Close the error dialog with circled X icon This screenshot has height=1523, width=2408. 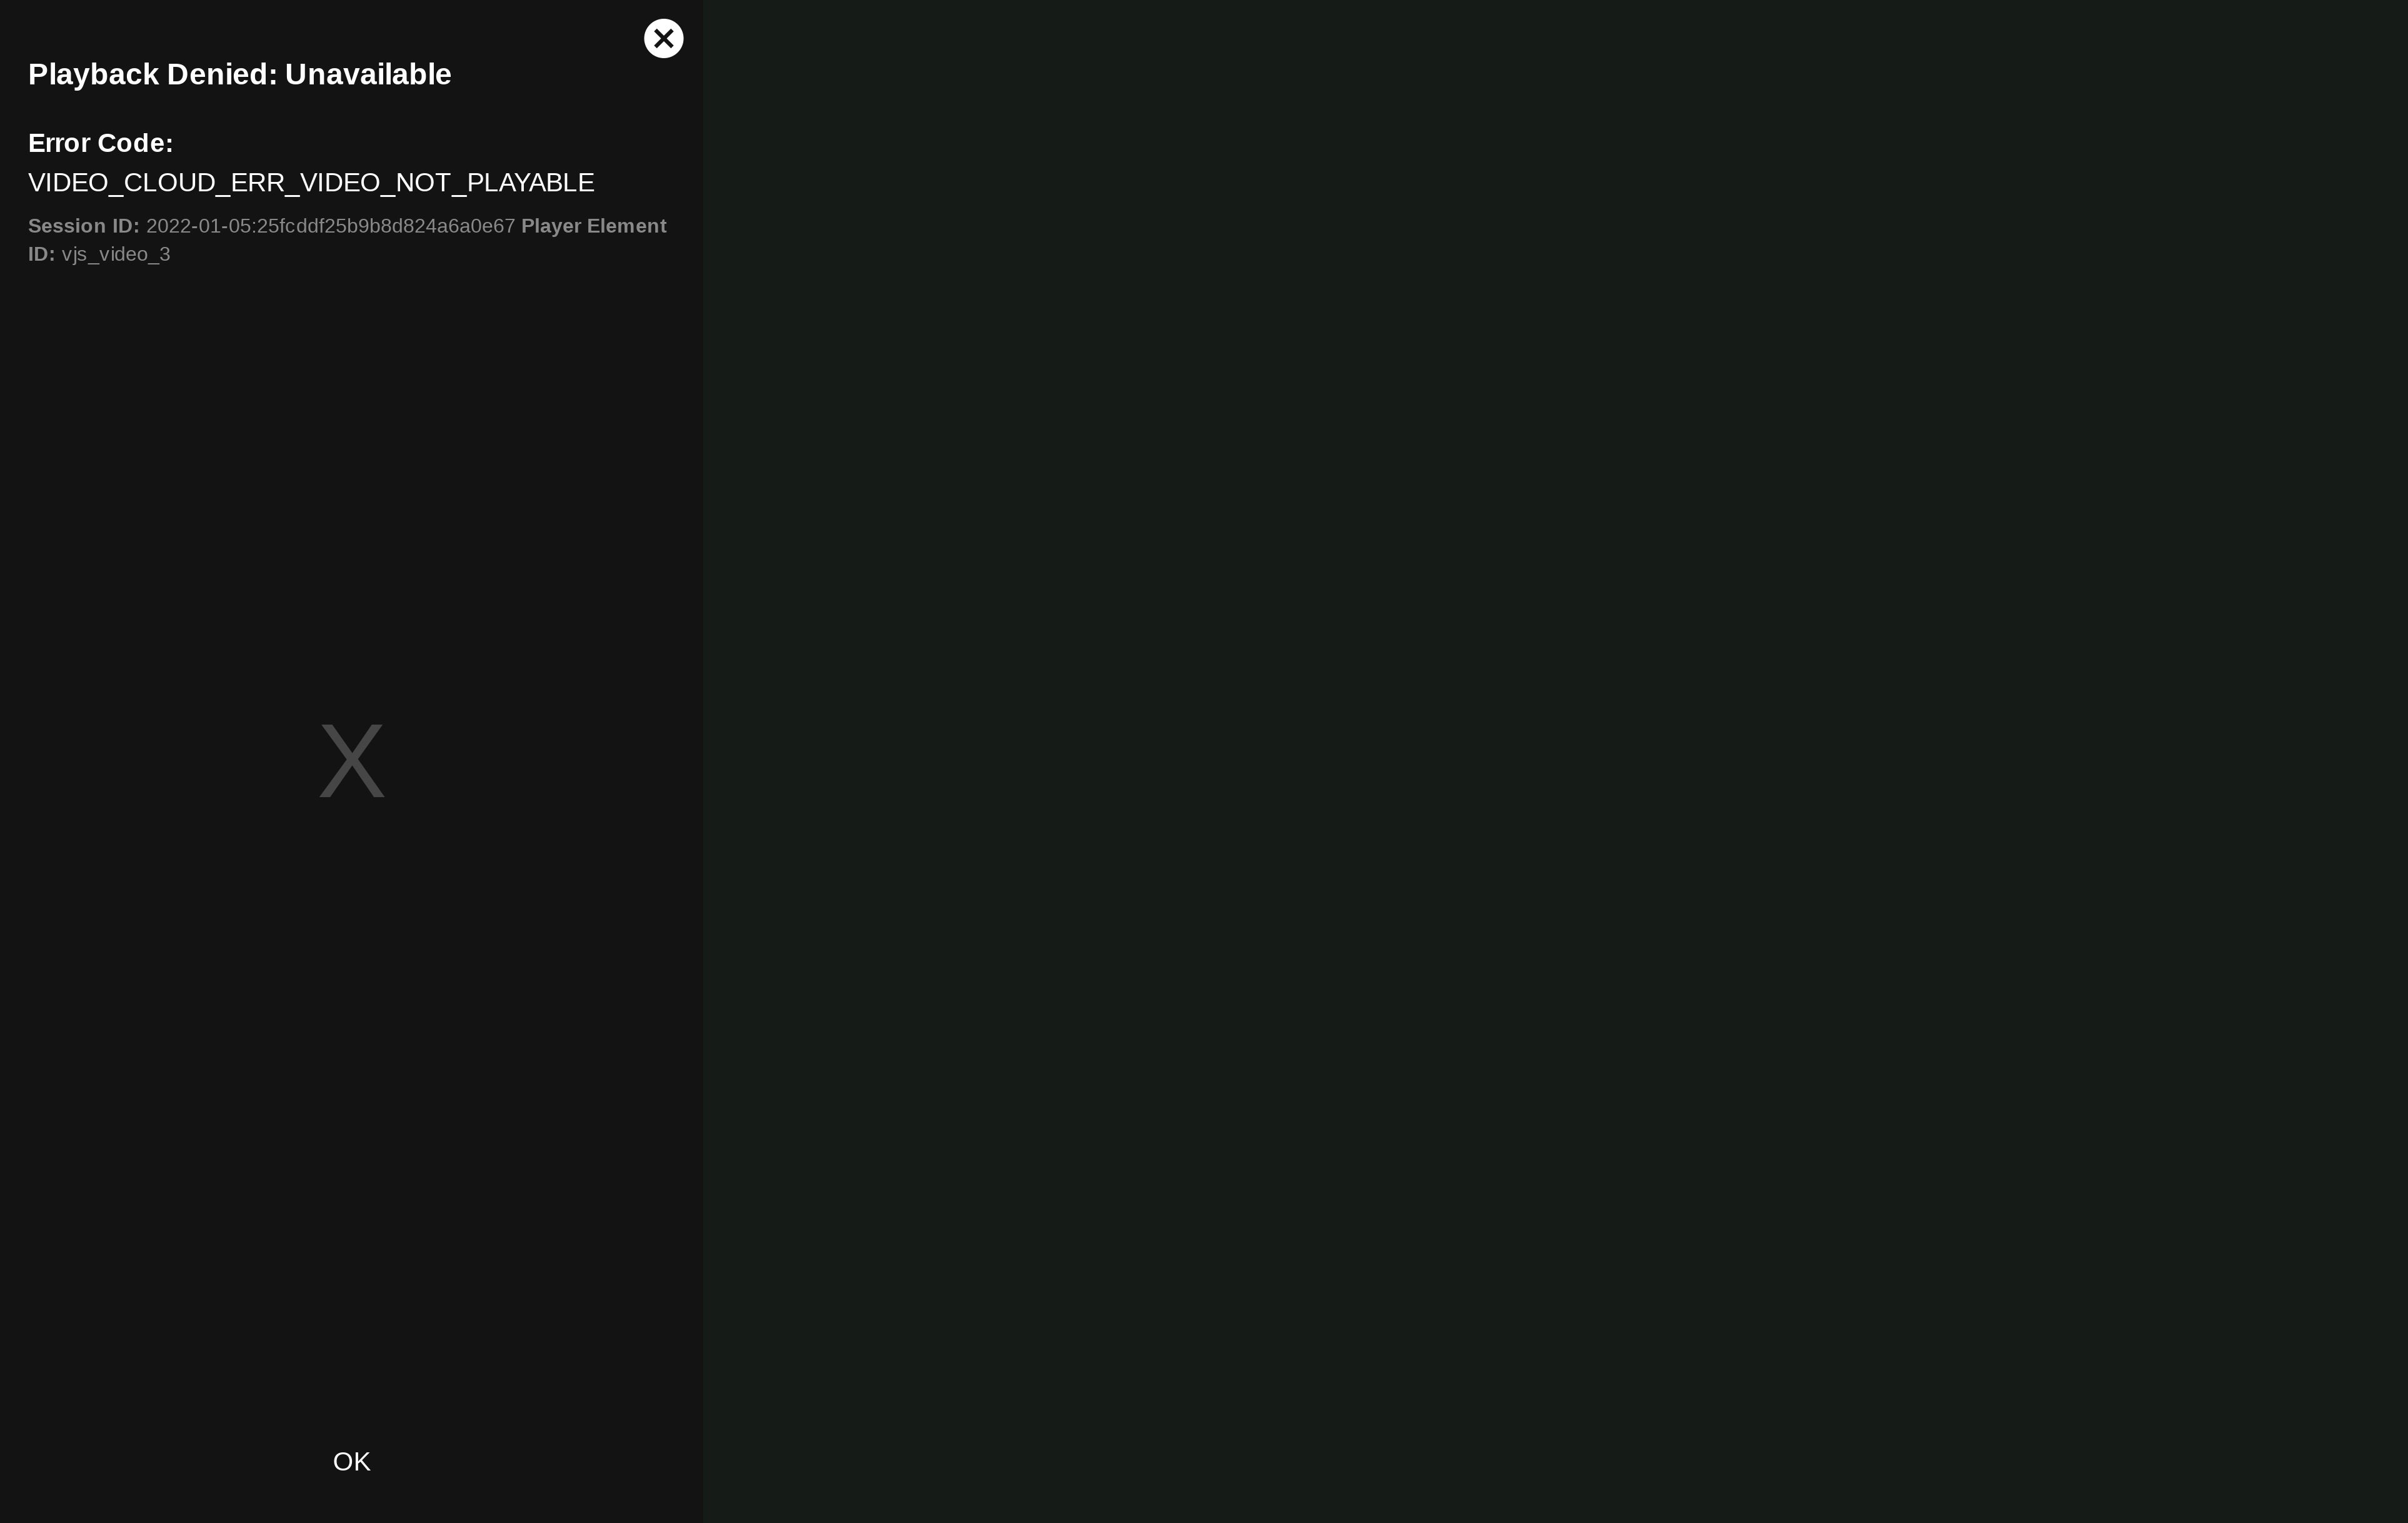pos(663,39)
